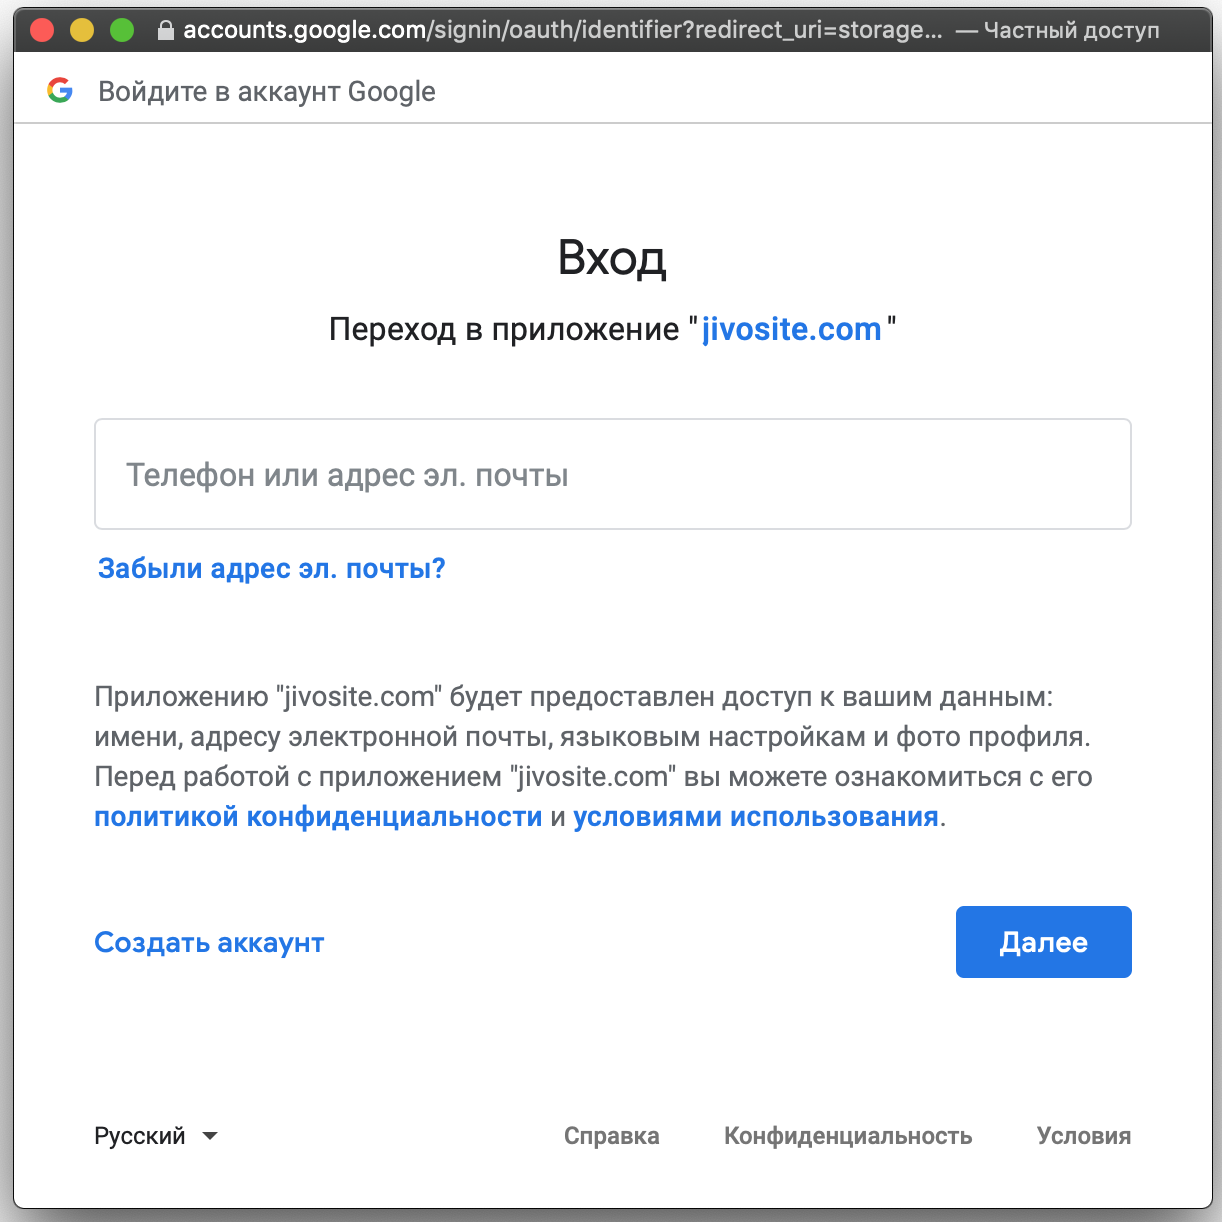The height and width of the screenshot is (1222, 1222).
Task: Click 'Создать аккаунт' link
Action: (x=209, y=942)
